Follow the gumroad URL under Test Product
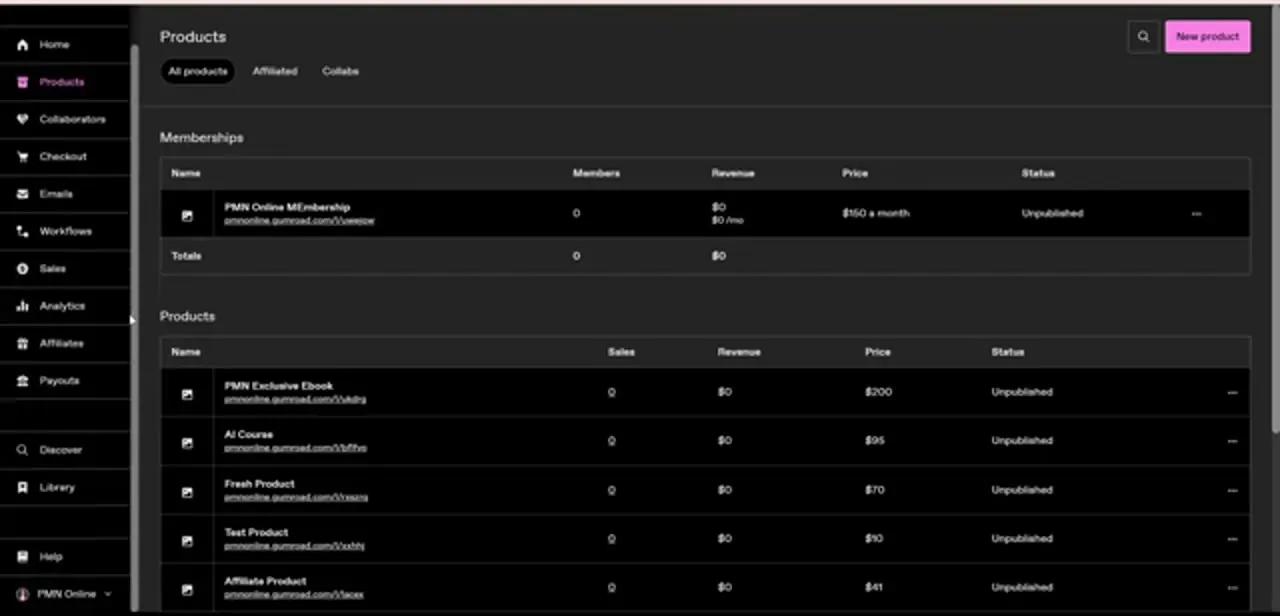 pyautogui.click(x=294, y=546)
